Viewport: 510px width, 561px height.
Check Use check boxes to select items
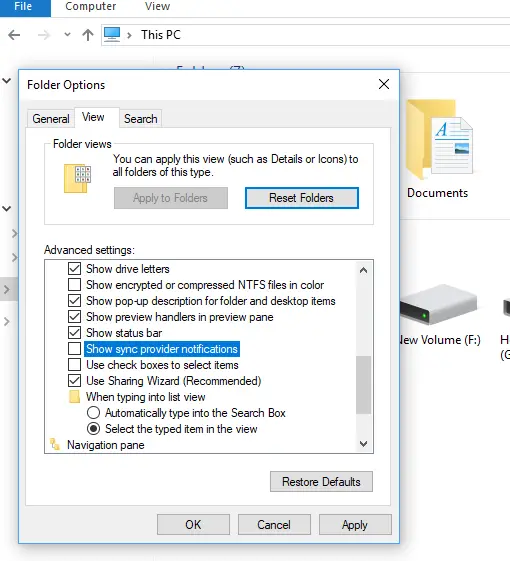pos(74,365)
